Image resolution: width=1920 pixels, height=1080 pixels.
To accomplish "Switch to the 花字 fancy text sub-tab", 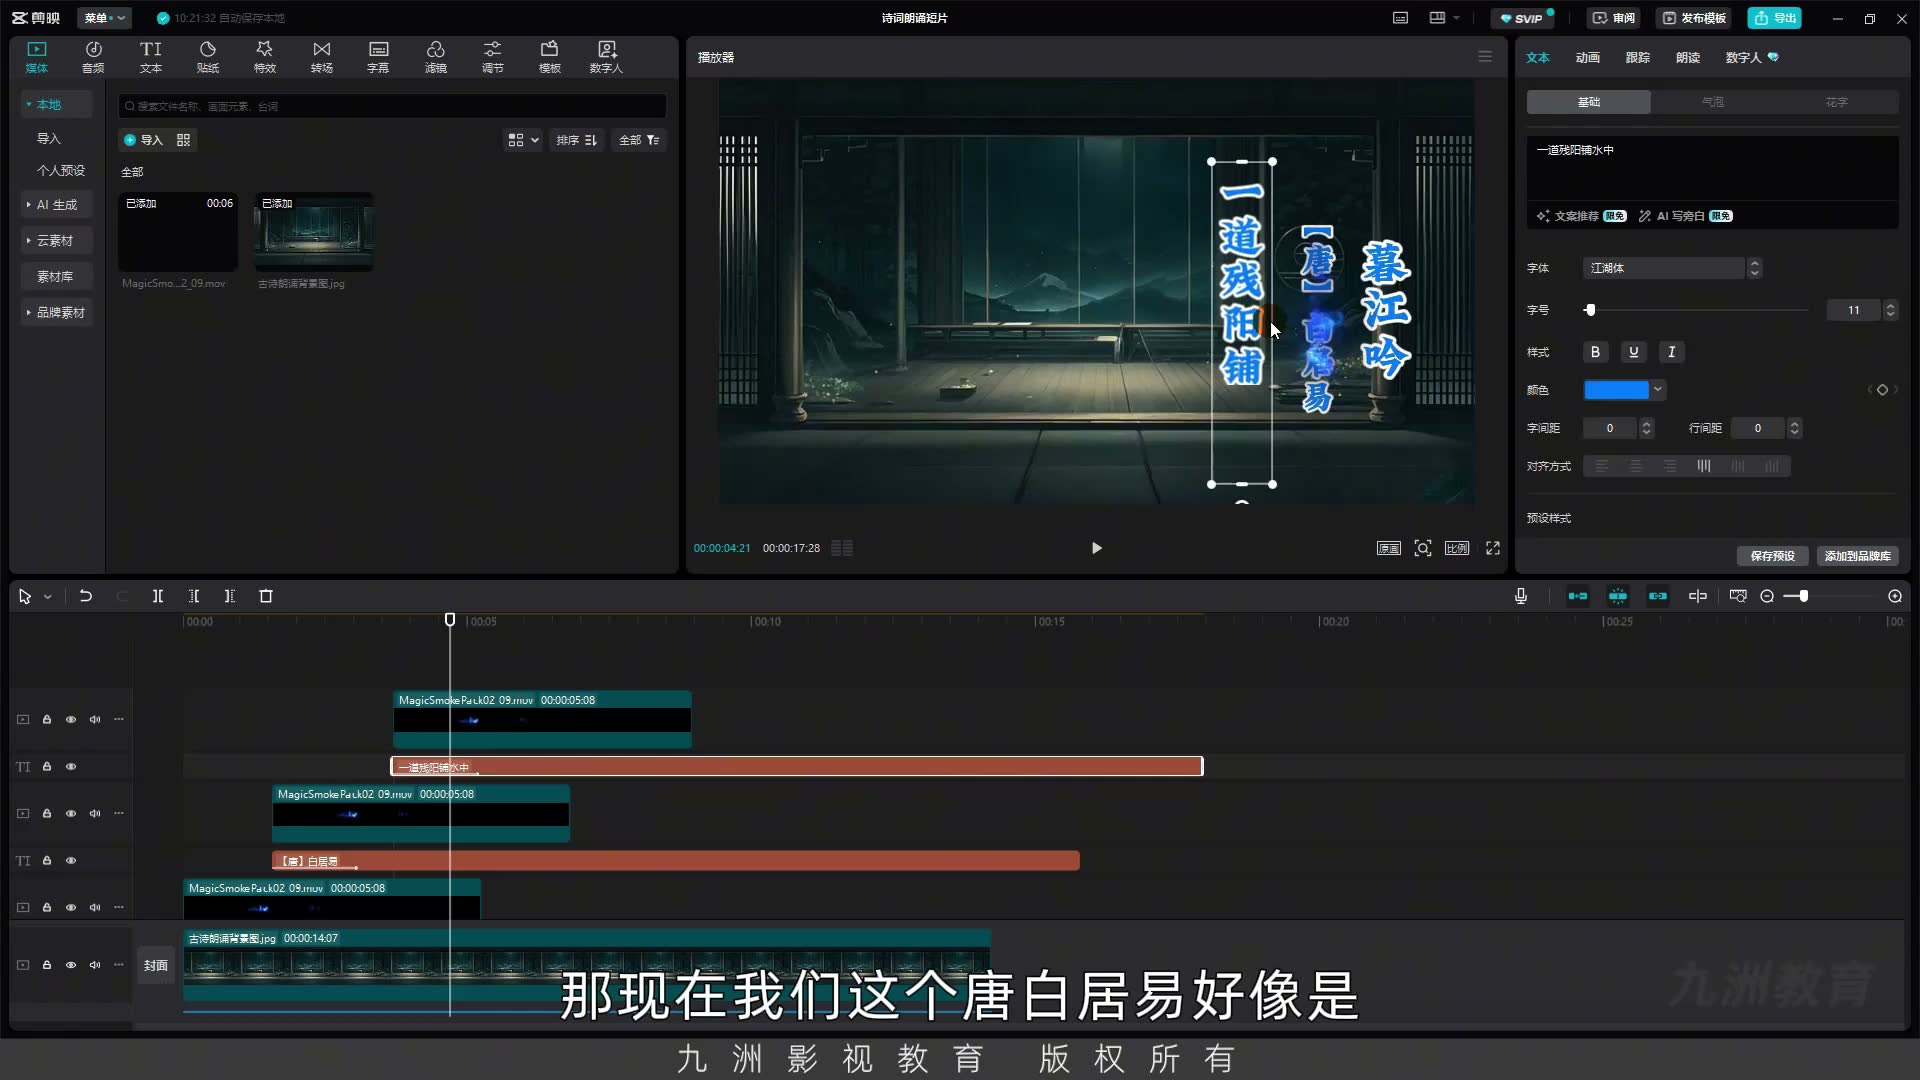I will tap(1837, 102).
